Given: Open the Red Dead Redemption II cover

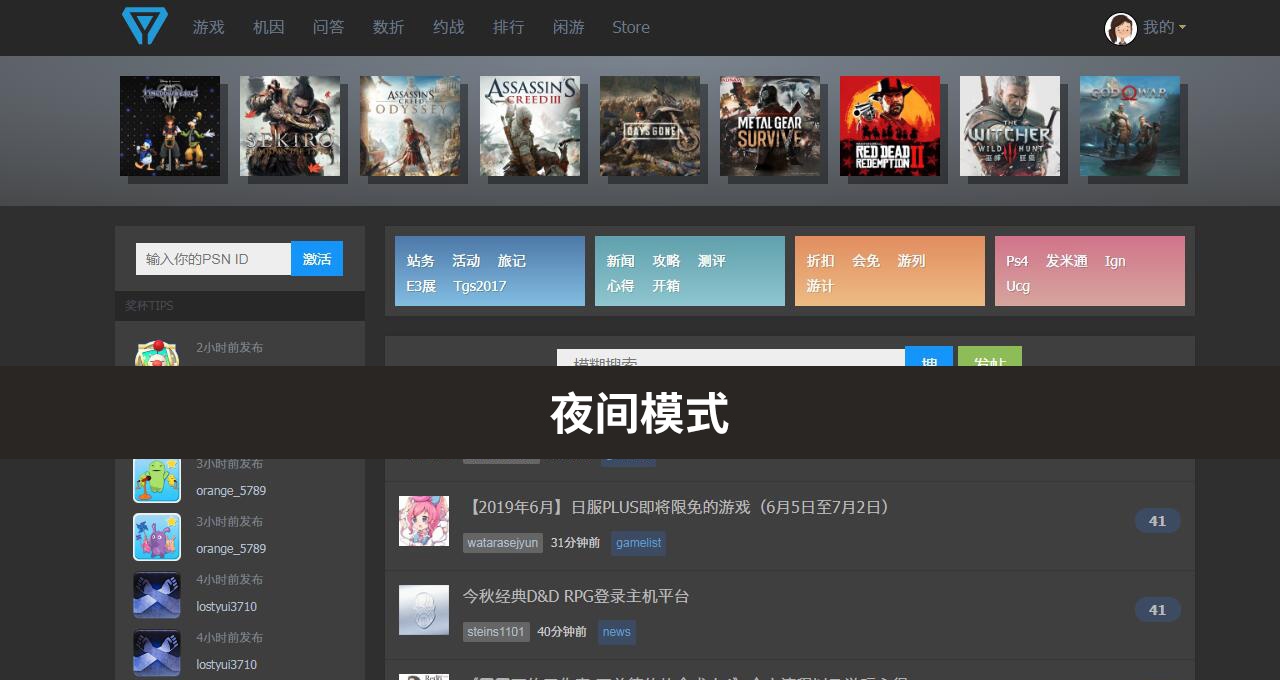Looking at the screenshot, I should (x=890, y=126).
